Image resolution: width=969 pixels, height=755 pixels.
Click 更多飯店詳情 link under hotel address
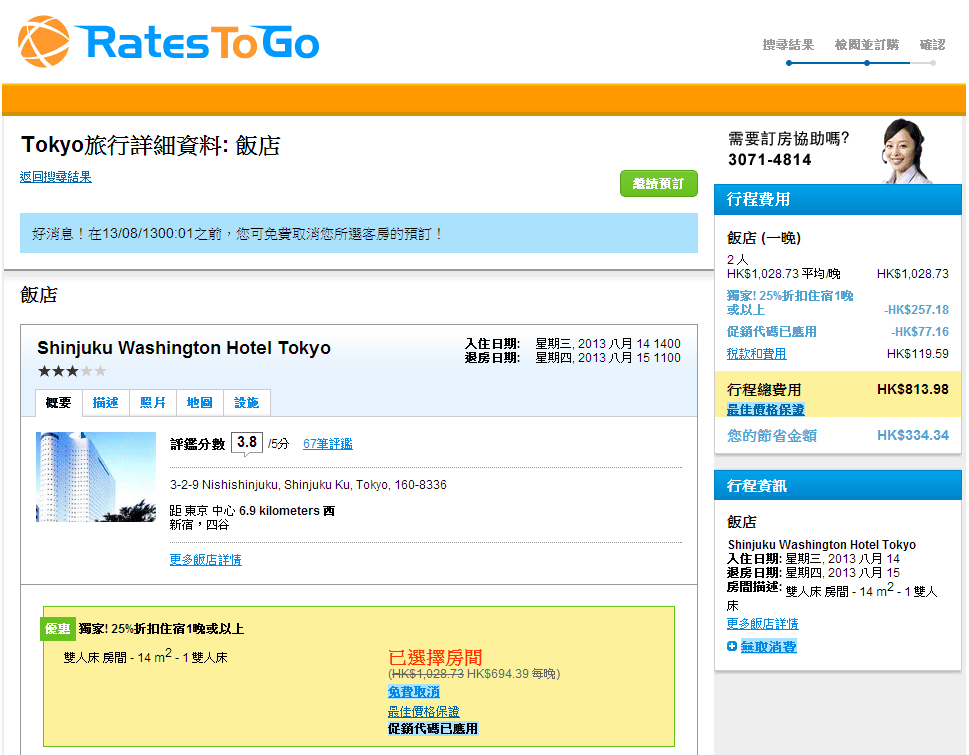(x=205, y=560)
